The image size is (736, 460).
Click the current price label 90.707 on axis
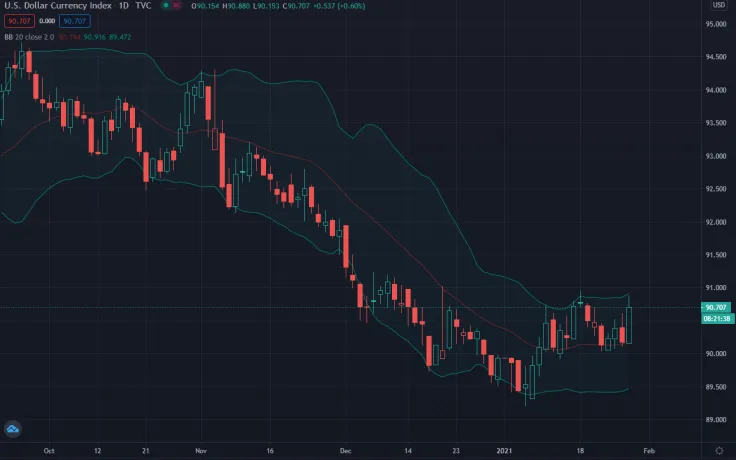[715, 308]
